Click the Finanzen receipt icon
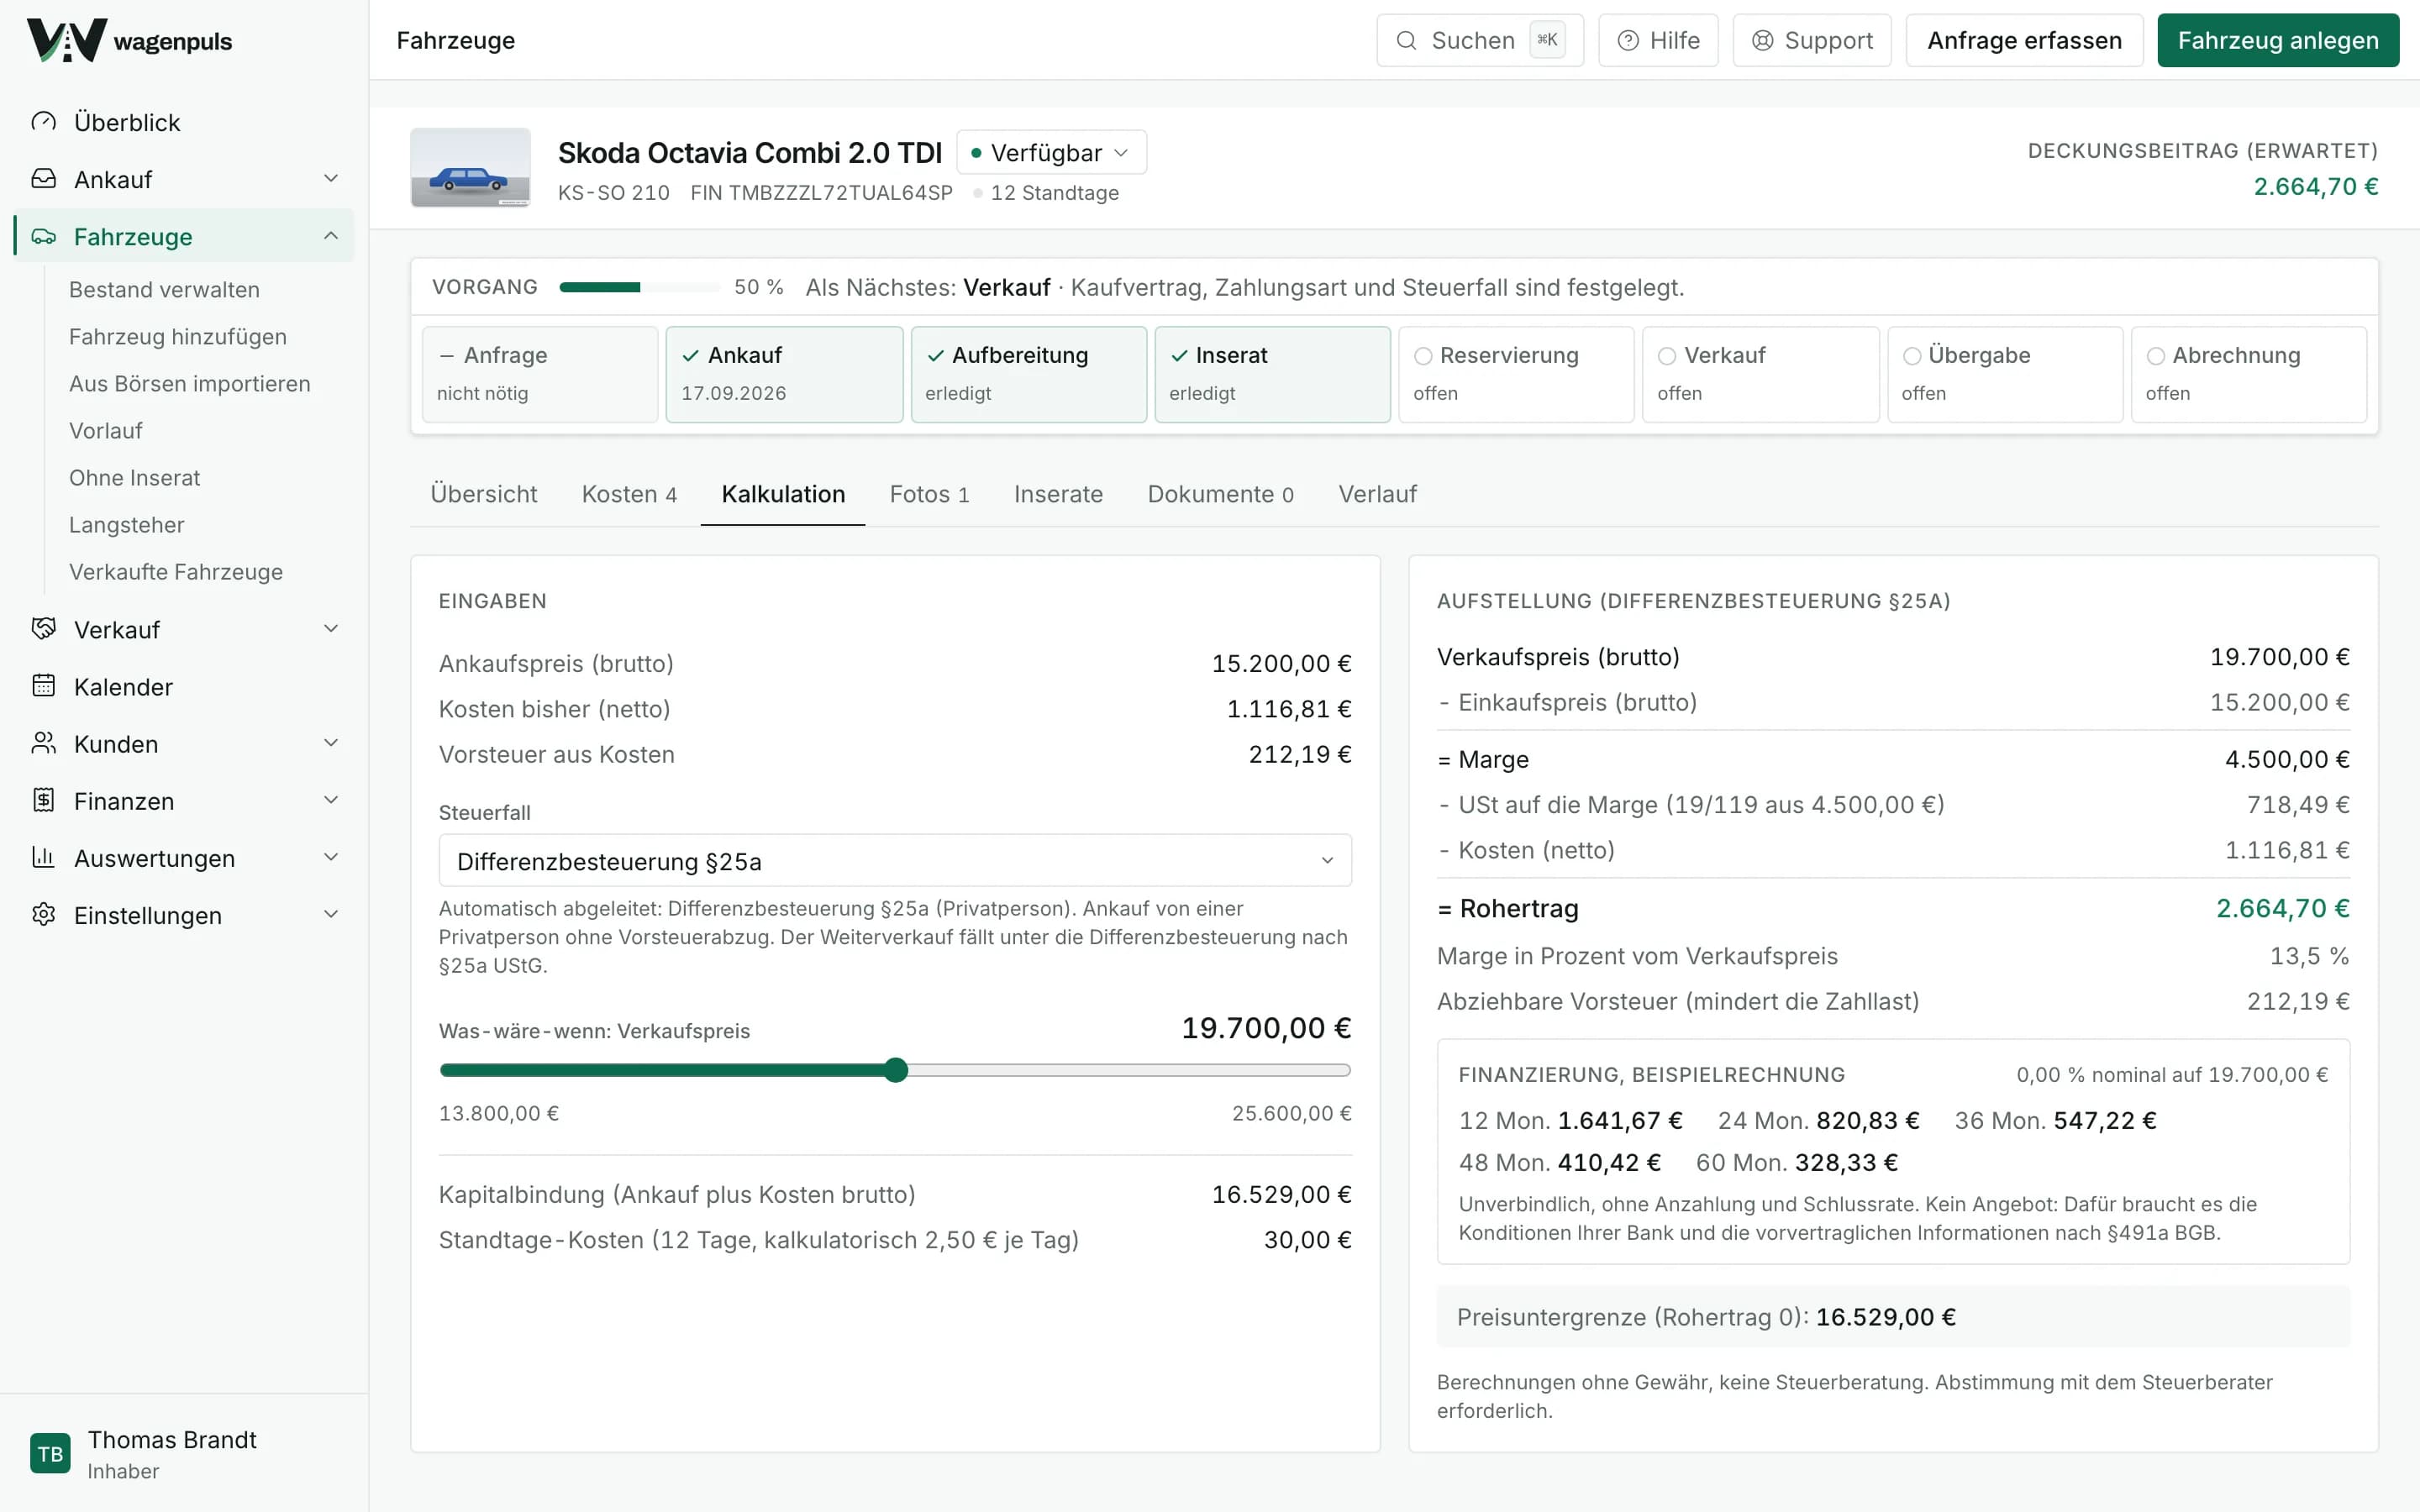This screenshot has height=1512, width=2420. [x=43, y=800]
